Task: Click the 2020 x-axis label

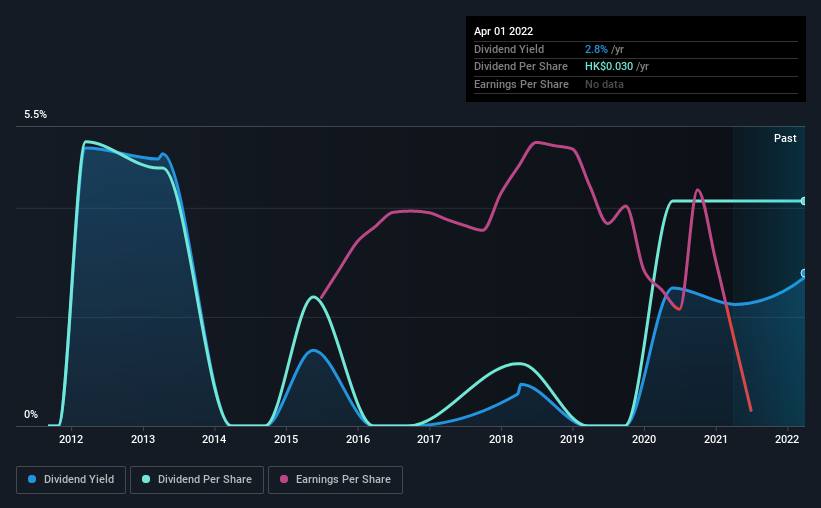Action: pos(644,439)
